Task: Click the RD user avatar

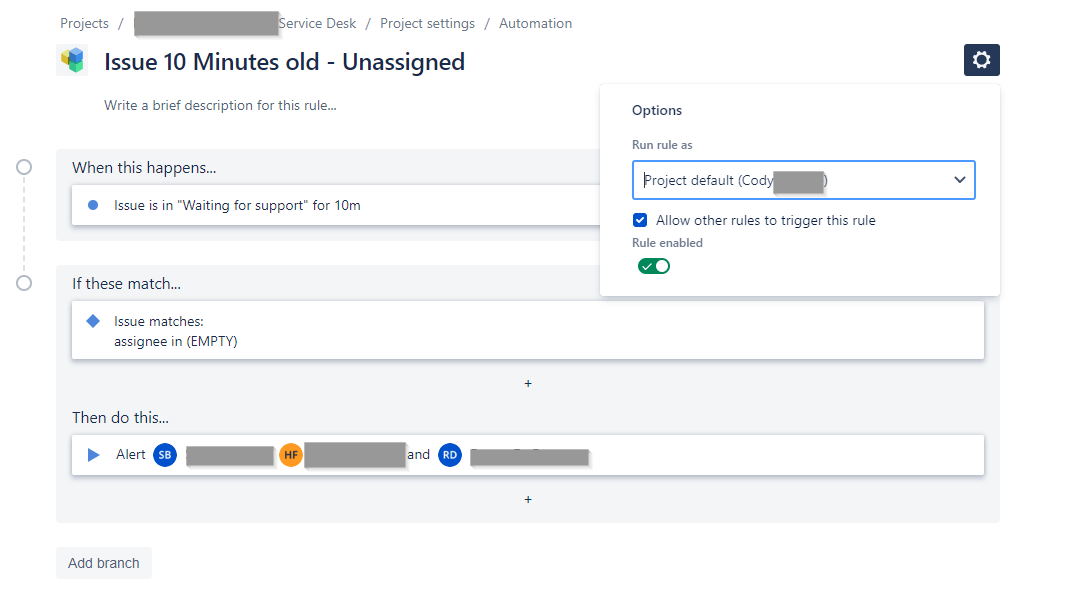Action: [449, 455]
